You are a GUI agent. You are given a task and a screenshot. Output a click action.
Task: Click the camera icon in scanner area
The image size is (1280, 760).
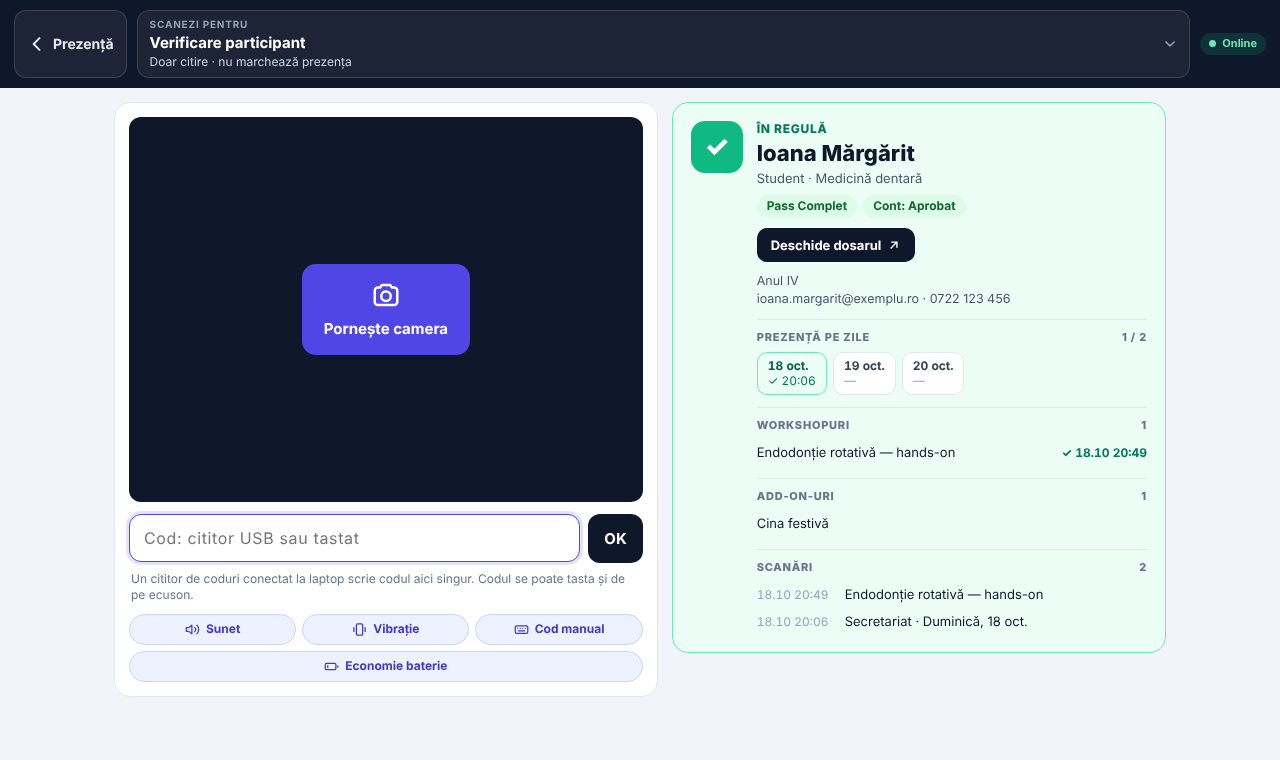click(x=386, y=295)
